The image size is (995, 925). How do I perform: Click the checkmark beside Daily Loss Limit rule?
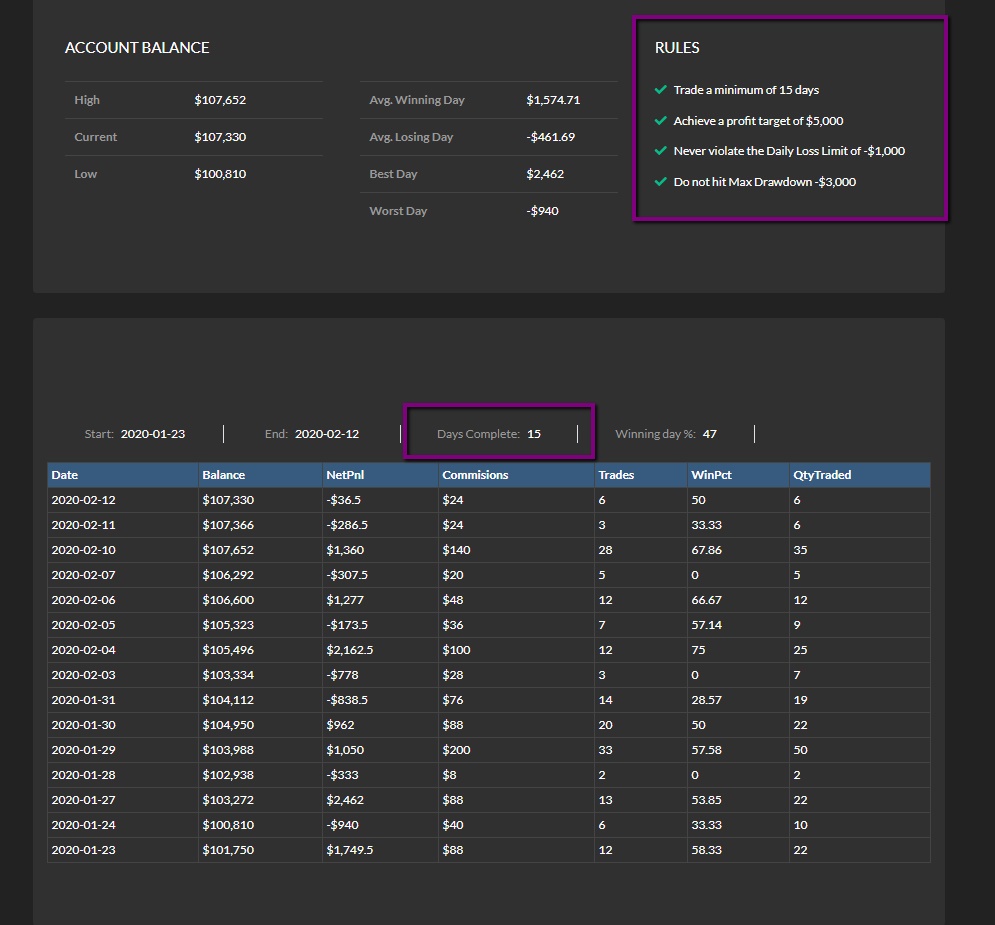[x=661, y=150]
